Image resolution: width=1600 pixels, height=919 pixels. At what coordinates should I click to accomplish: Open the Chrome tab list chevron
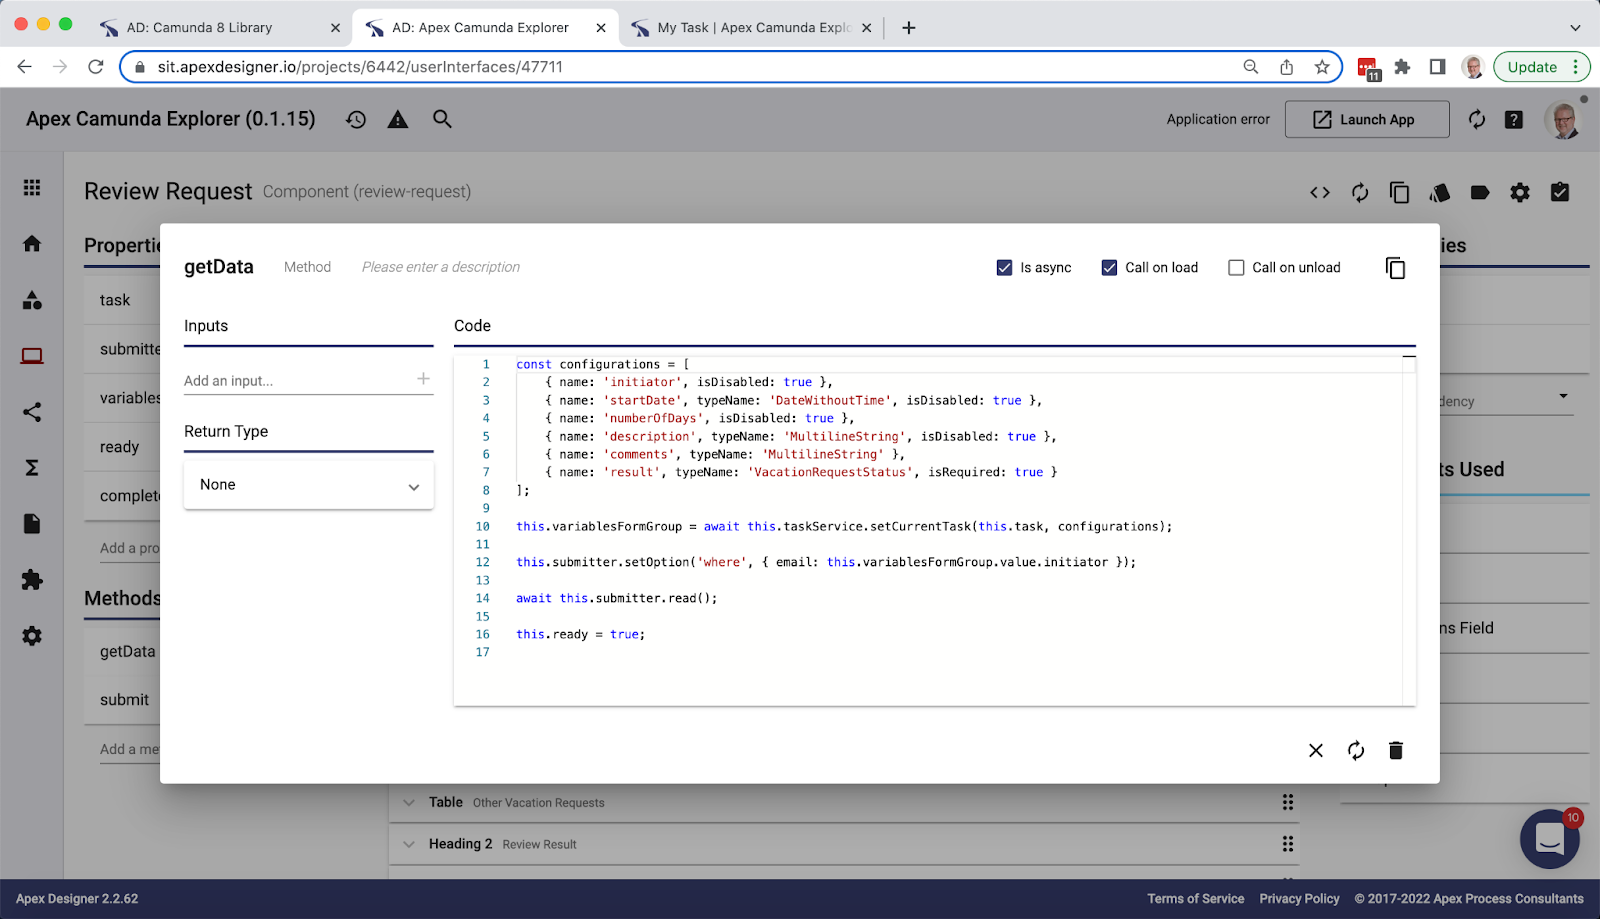click(x=1575, y=28)
